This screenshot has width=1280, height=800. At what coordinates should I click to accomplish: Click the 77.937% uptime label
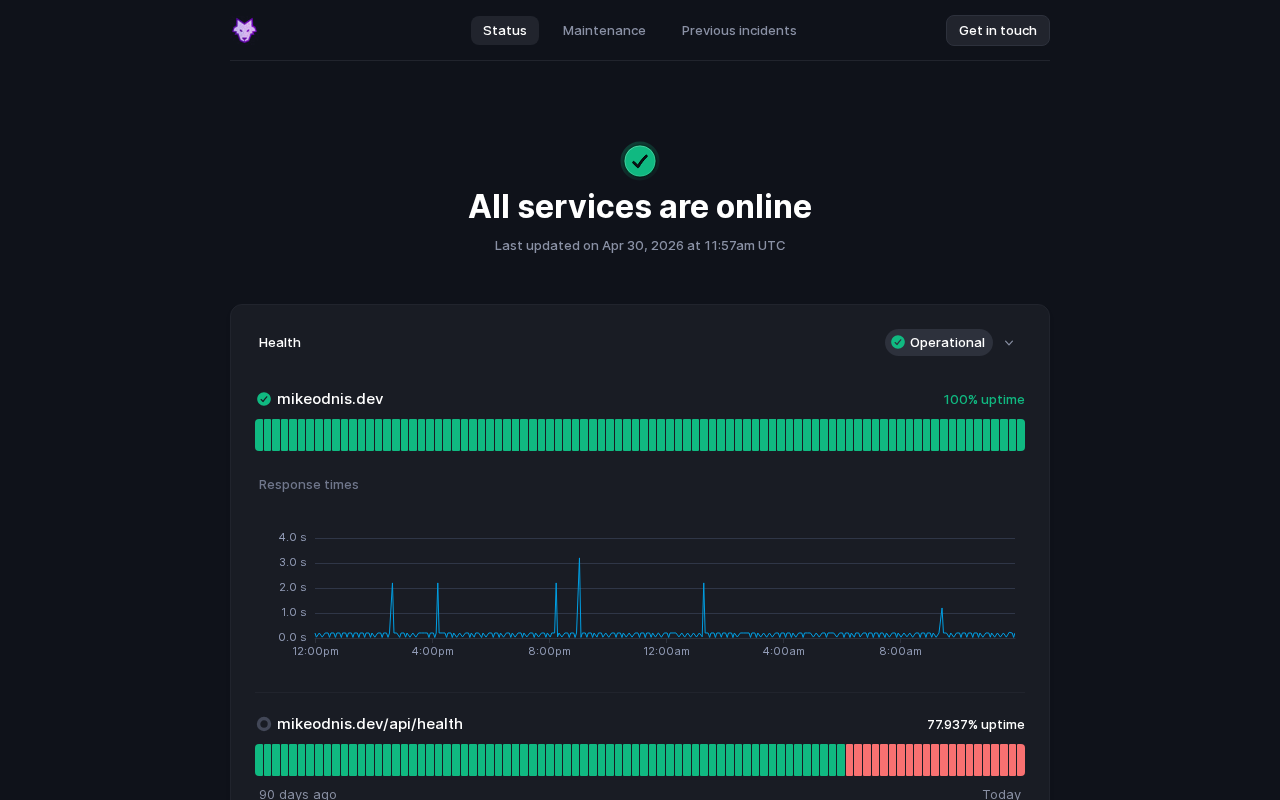pyautogui.click(x=976, y=724)
